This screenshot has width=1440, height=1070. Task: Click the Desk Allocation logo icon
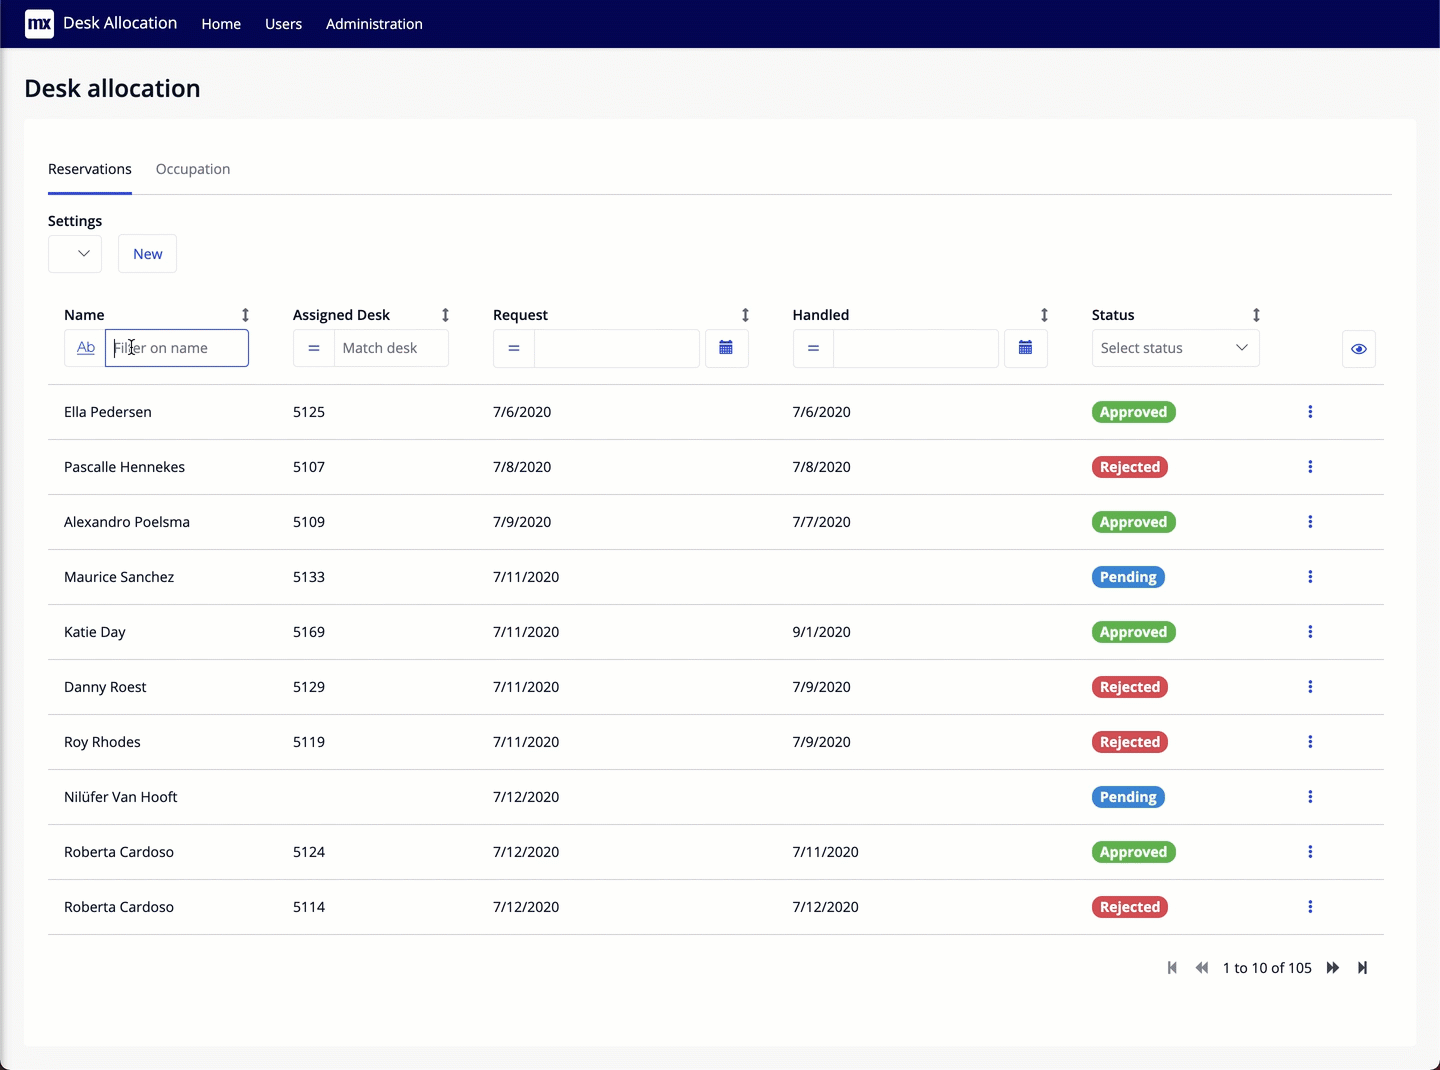click(39, 24)
